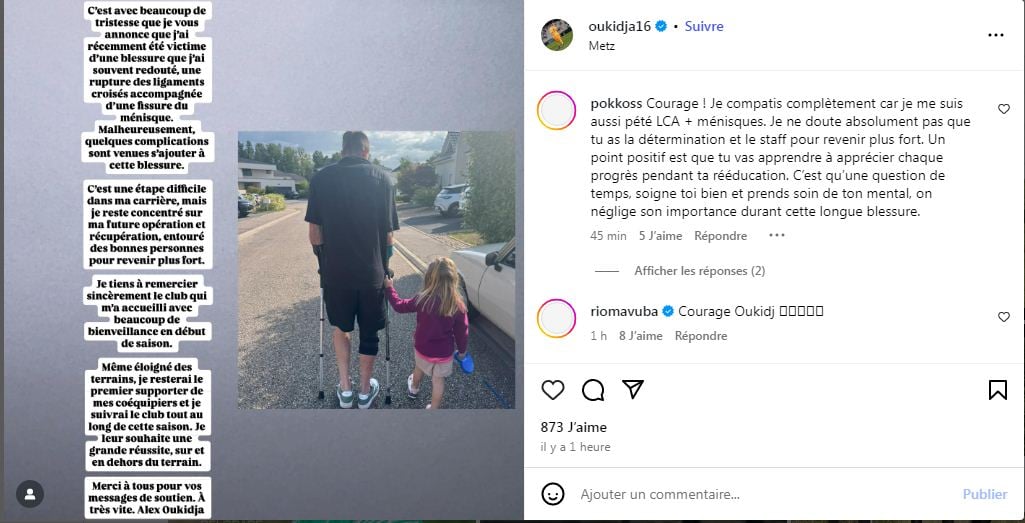Reply to pokkoss's comment with Répondre
This screenshot has height=523, width=1025.
pyautogui.click(x=720, y=236)
